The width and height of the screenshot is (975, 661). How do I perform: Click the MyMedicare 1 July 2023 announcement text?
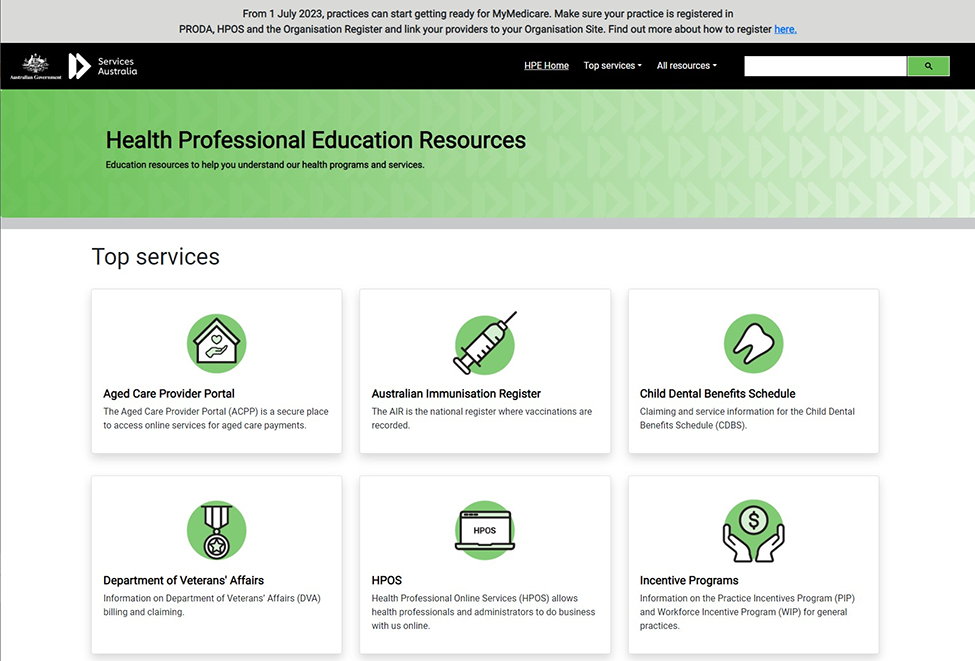(x=488, y=21)
